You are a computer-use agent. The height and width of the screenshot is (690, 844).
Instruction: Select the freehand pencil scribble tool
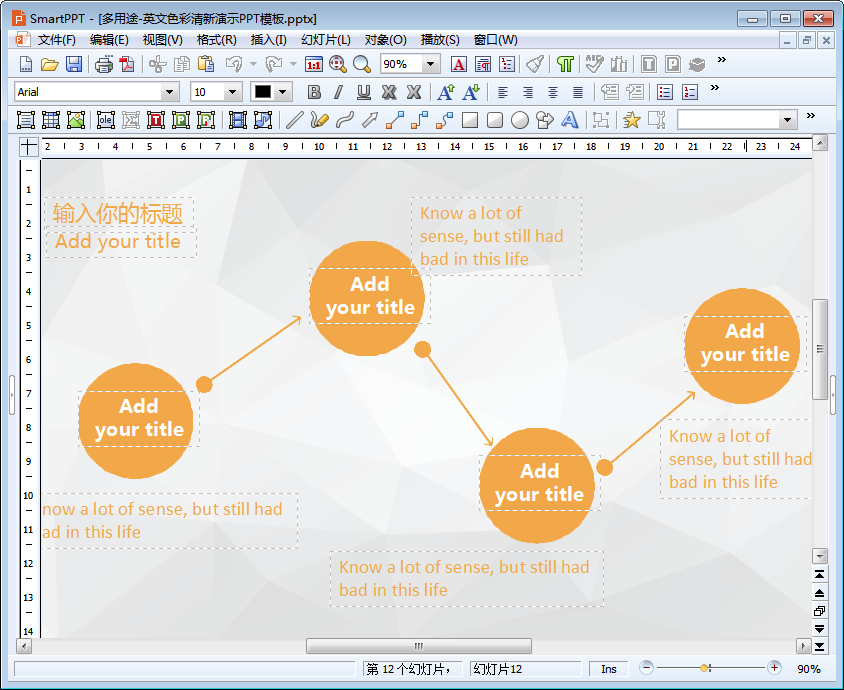(x=319, y=120)
